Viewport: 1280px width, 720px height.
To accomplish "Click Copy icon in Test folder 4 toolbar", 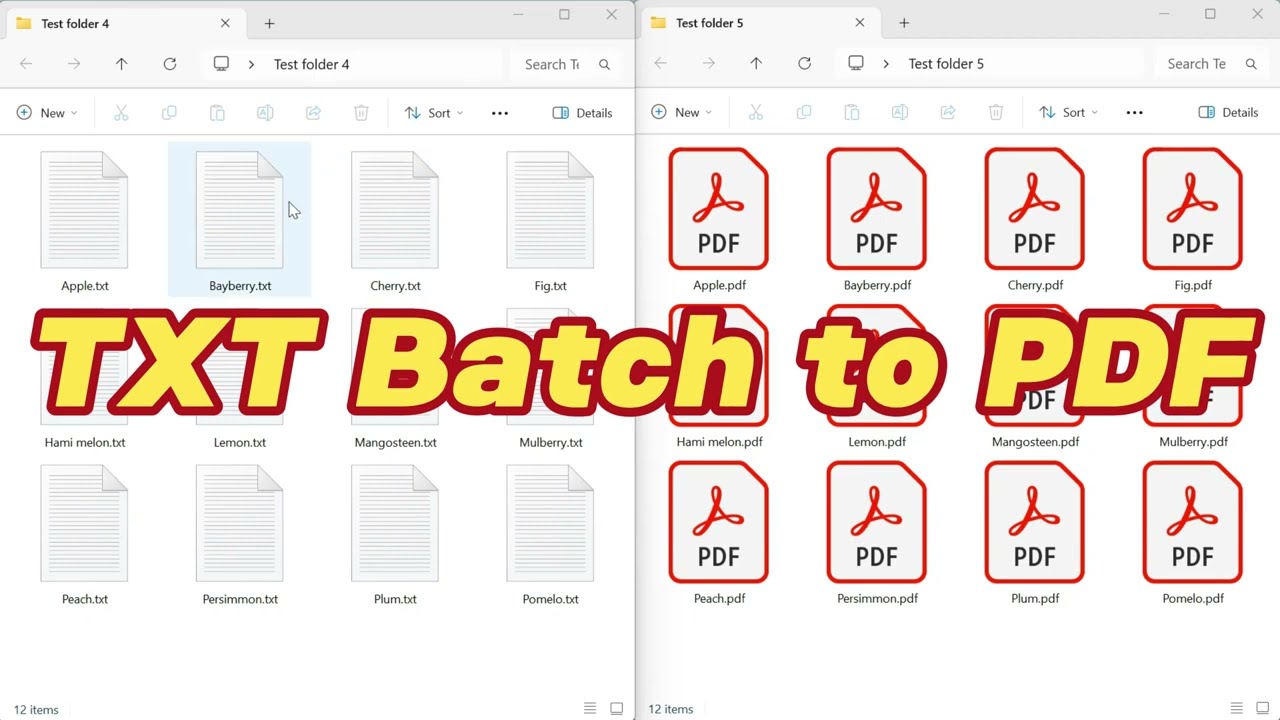I will 169,113.
